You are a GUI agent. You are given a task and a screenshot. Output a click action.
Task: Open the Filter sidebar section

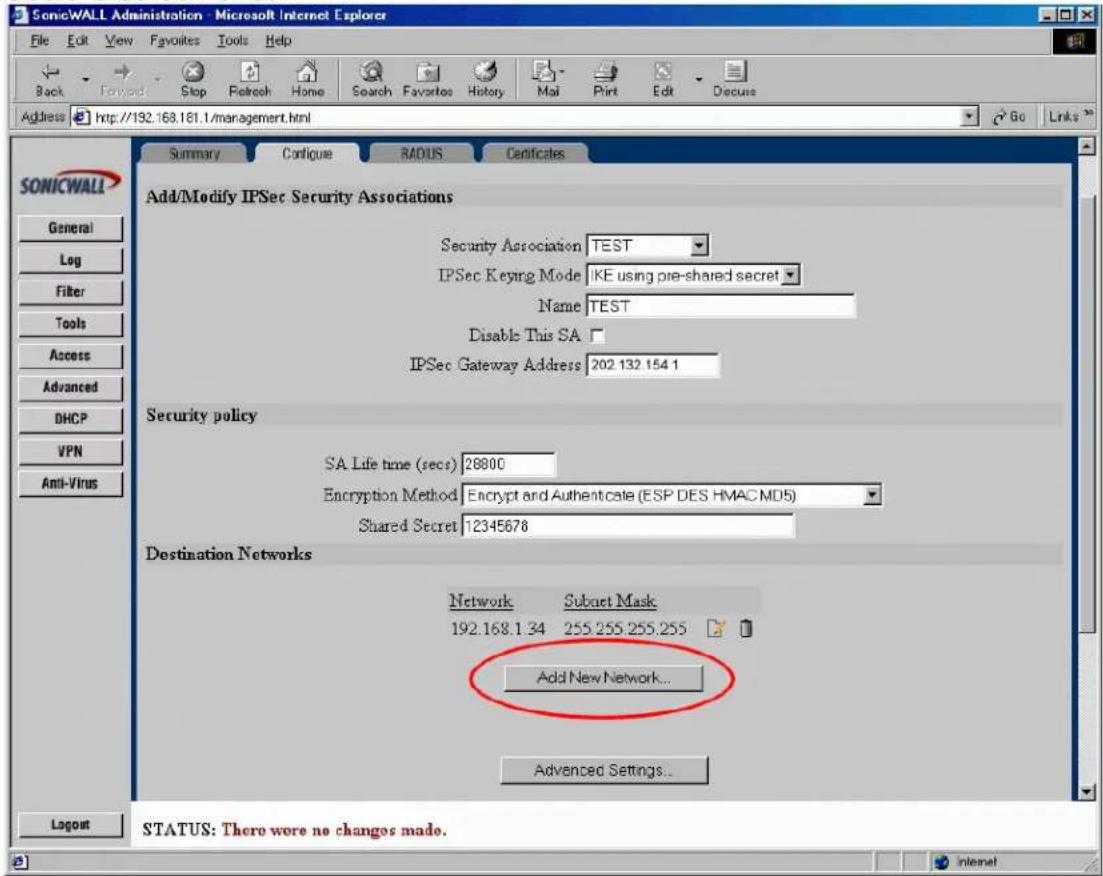click(x=70, y=292)
